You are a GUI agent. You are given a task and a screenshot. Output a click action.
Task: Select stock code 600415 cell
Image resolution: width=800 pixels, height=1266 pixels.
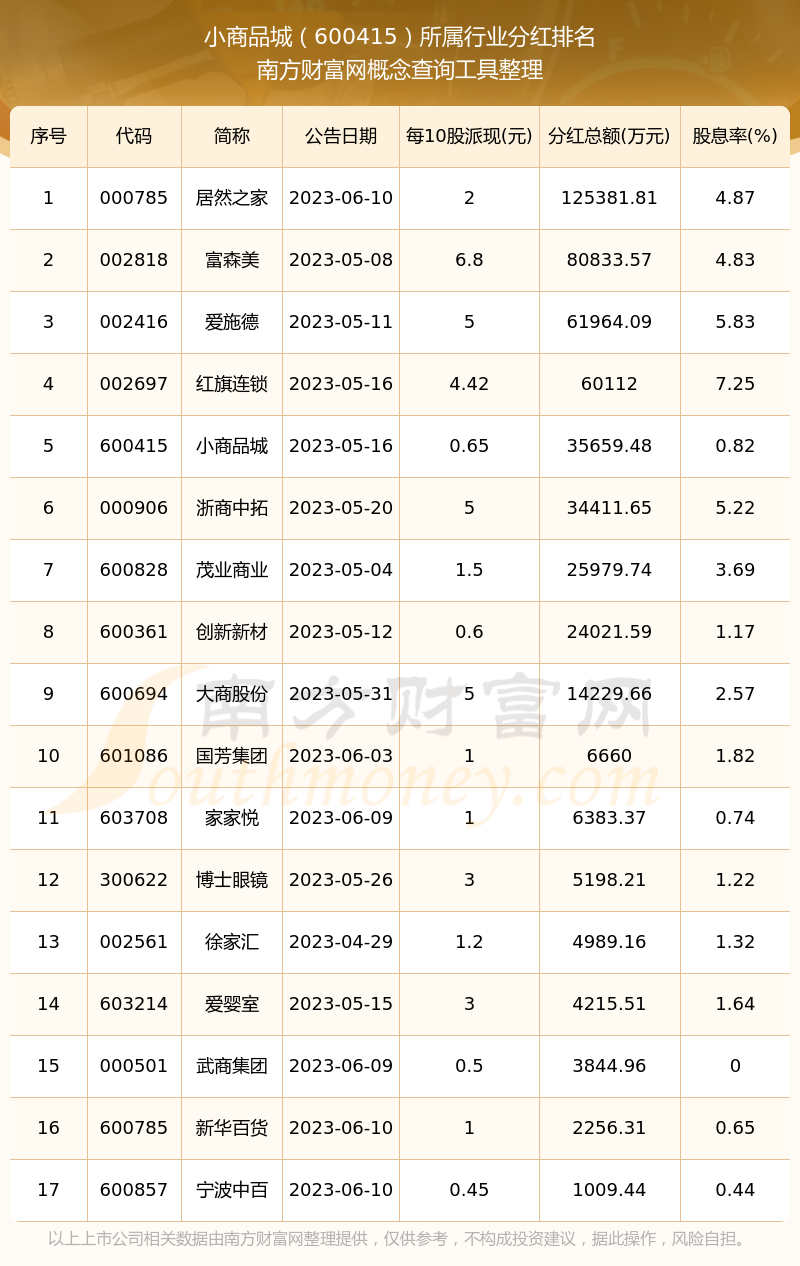tap(134, 446)
